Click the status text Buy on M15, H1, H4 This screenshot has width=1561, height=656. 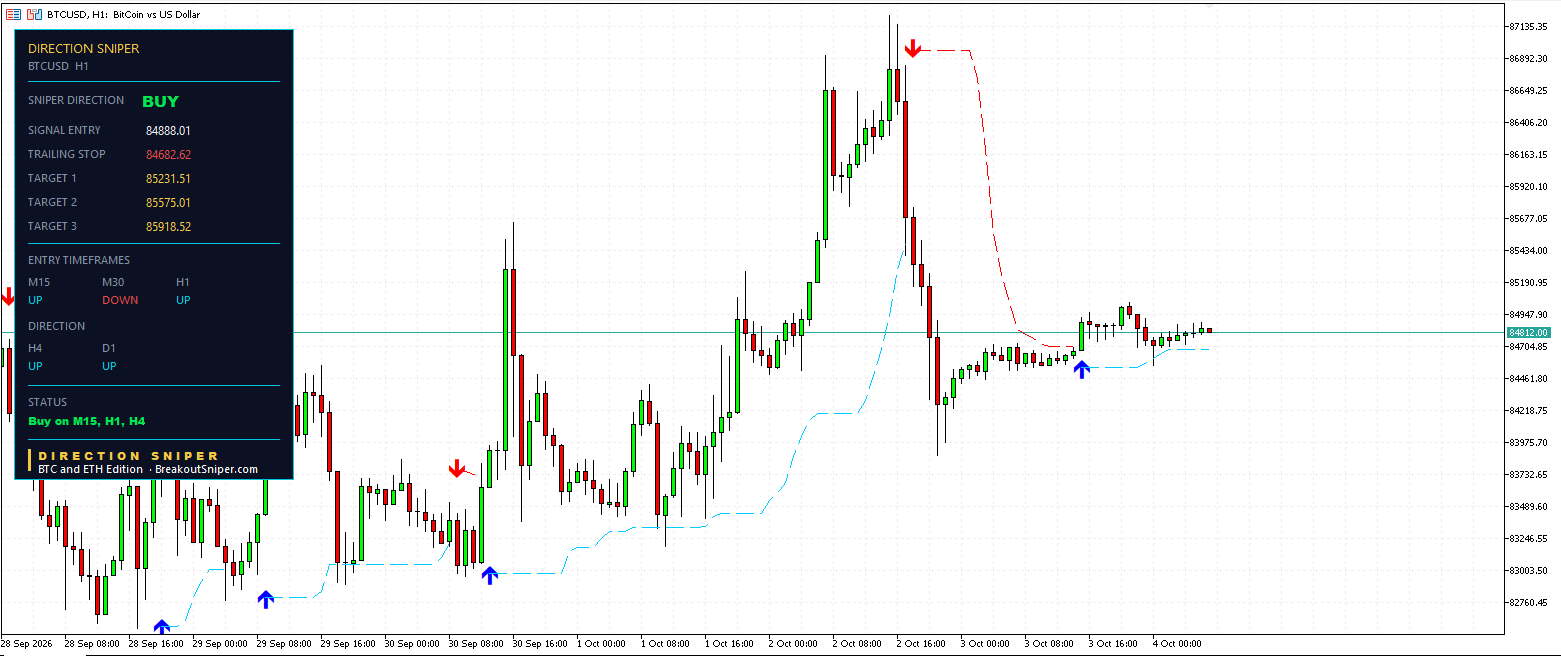[87, 421]
